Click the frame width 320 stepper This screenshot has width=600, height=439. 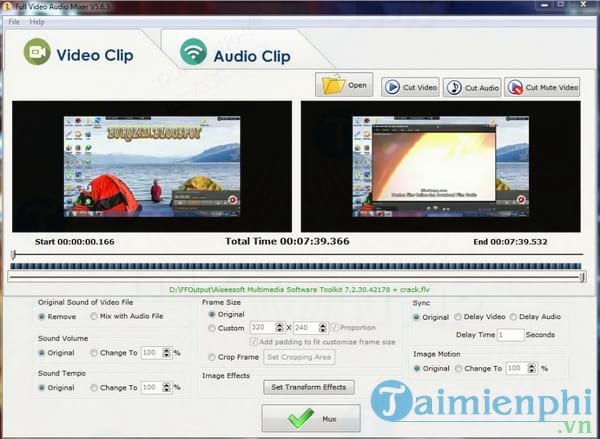pos(280,328)
